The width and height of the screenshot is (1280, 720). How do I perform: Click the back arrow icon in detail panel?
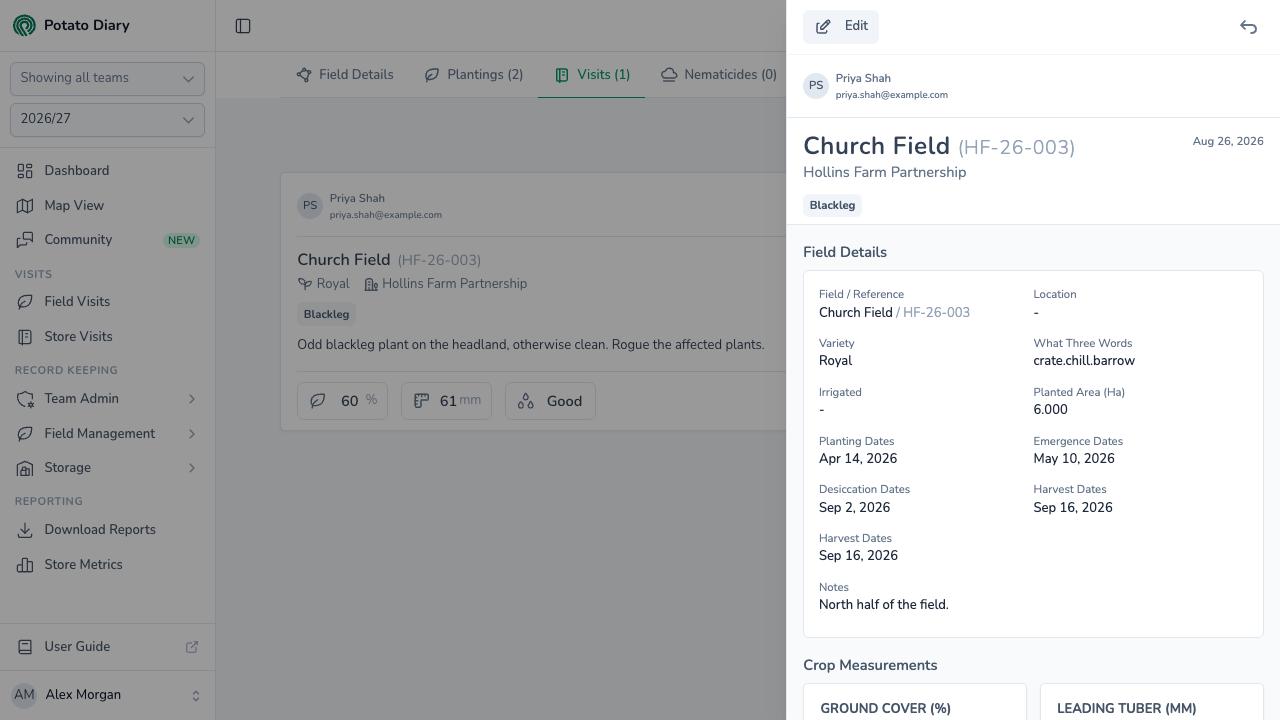(1248, 27)
